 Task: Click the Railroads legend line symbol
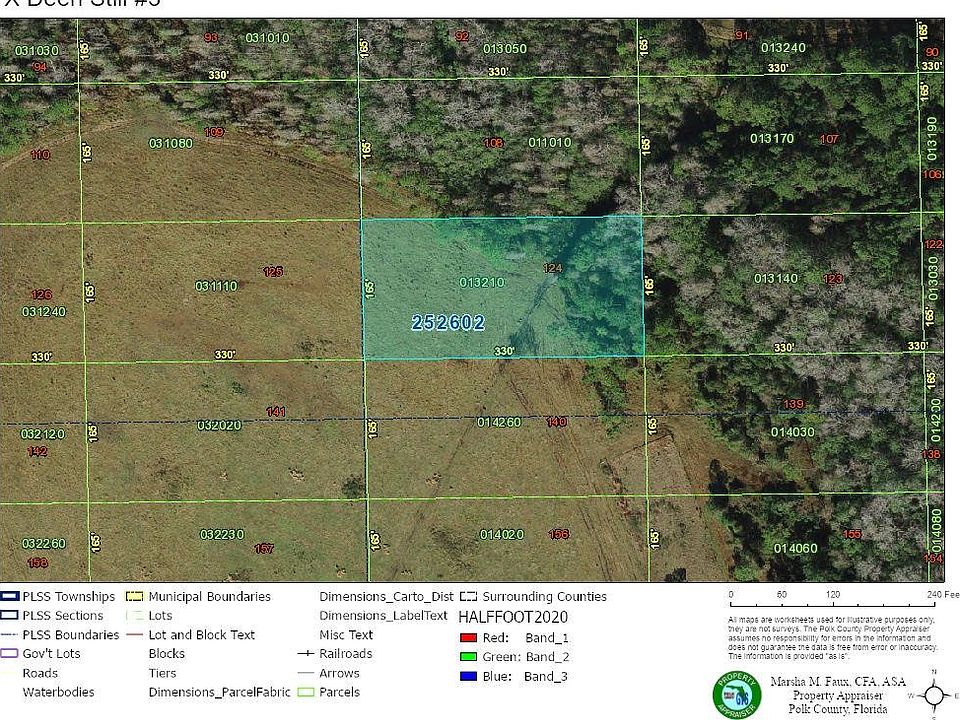(x=305, y=654)
